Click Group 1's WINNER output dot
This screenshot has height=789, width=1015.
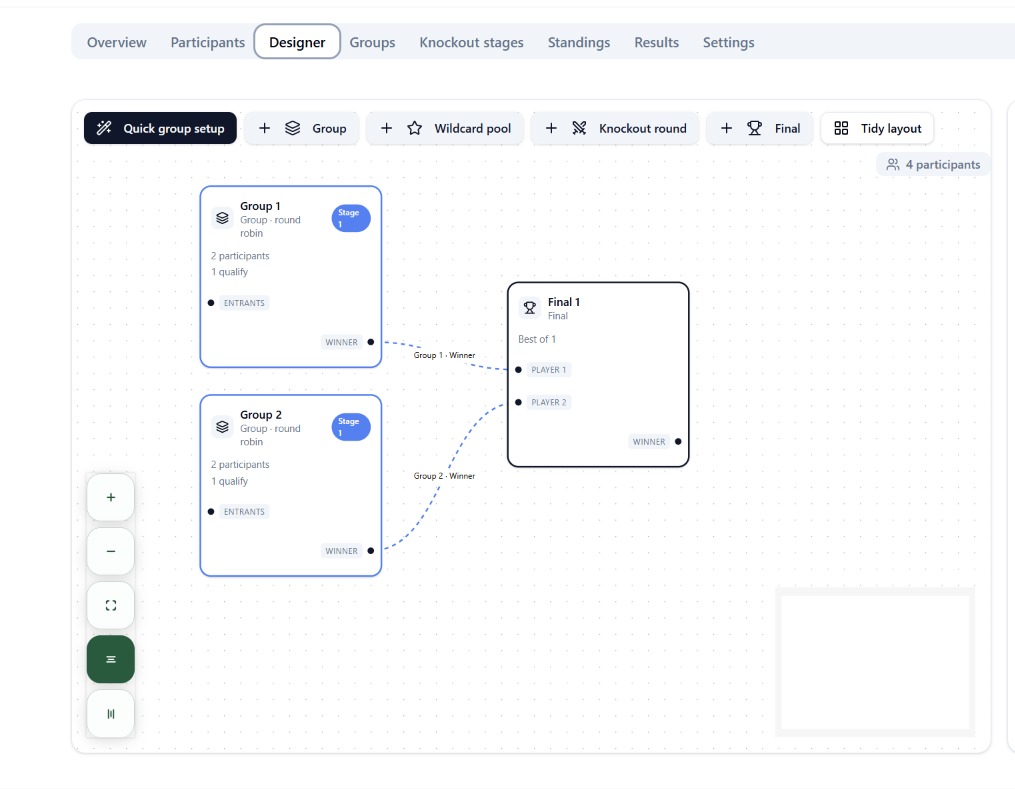(371, 342)
